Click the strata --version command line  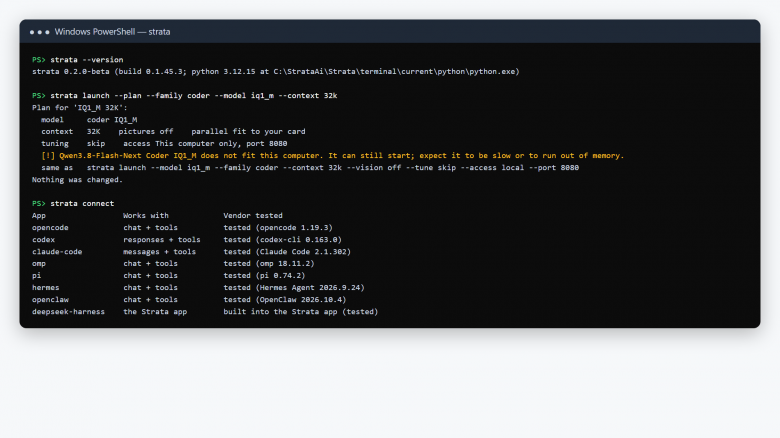click(78, 60)
